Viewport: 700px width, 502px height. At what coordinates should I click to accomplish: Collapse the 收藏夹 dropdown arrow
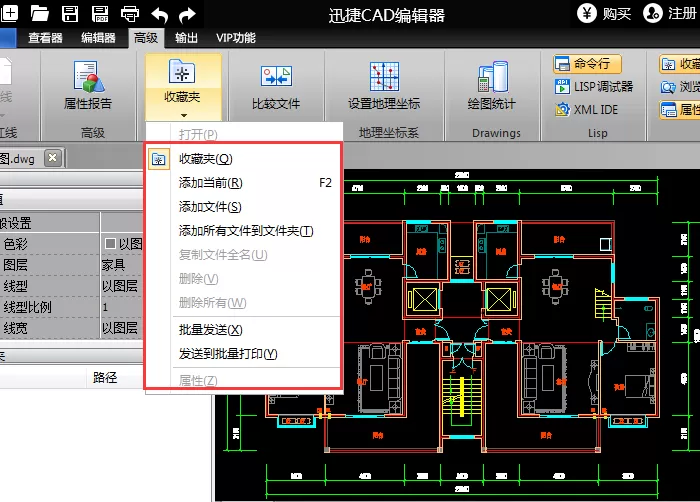(x=183, y=115)
